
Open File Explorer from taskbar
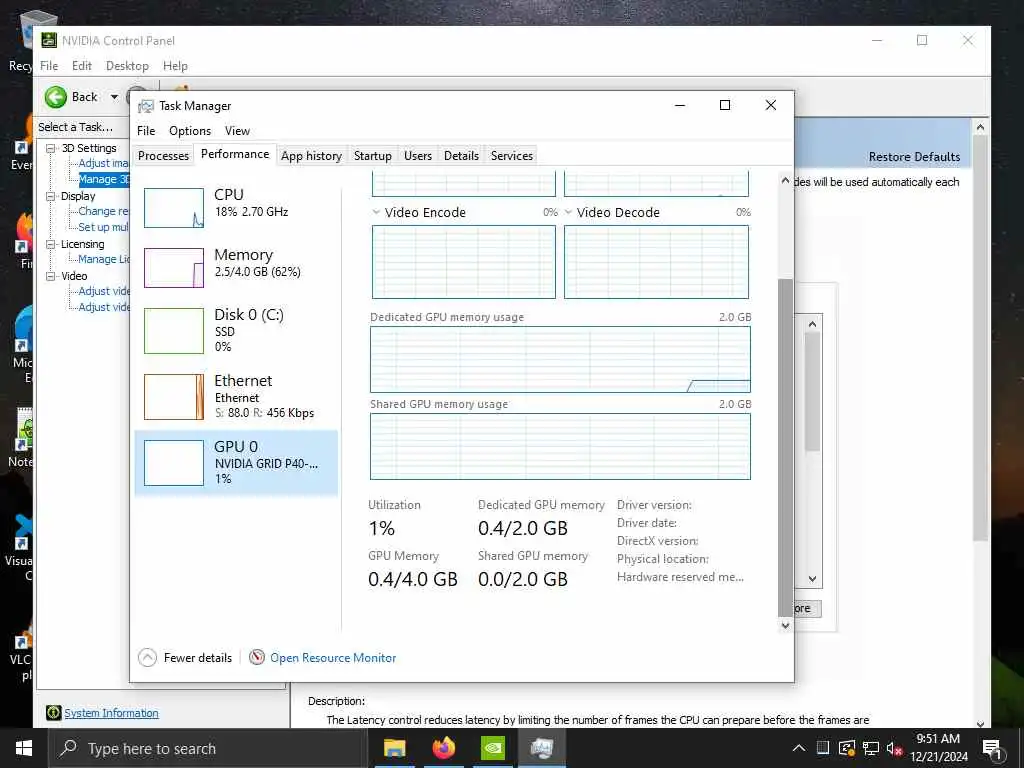coord(394,748)
